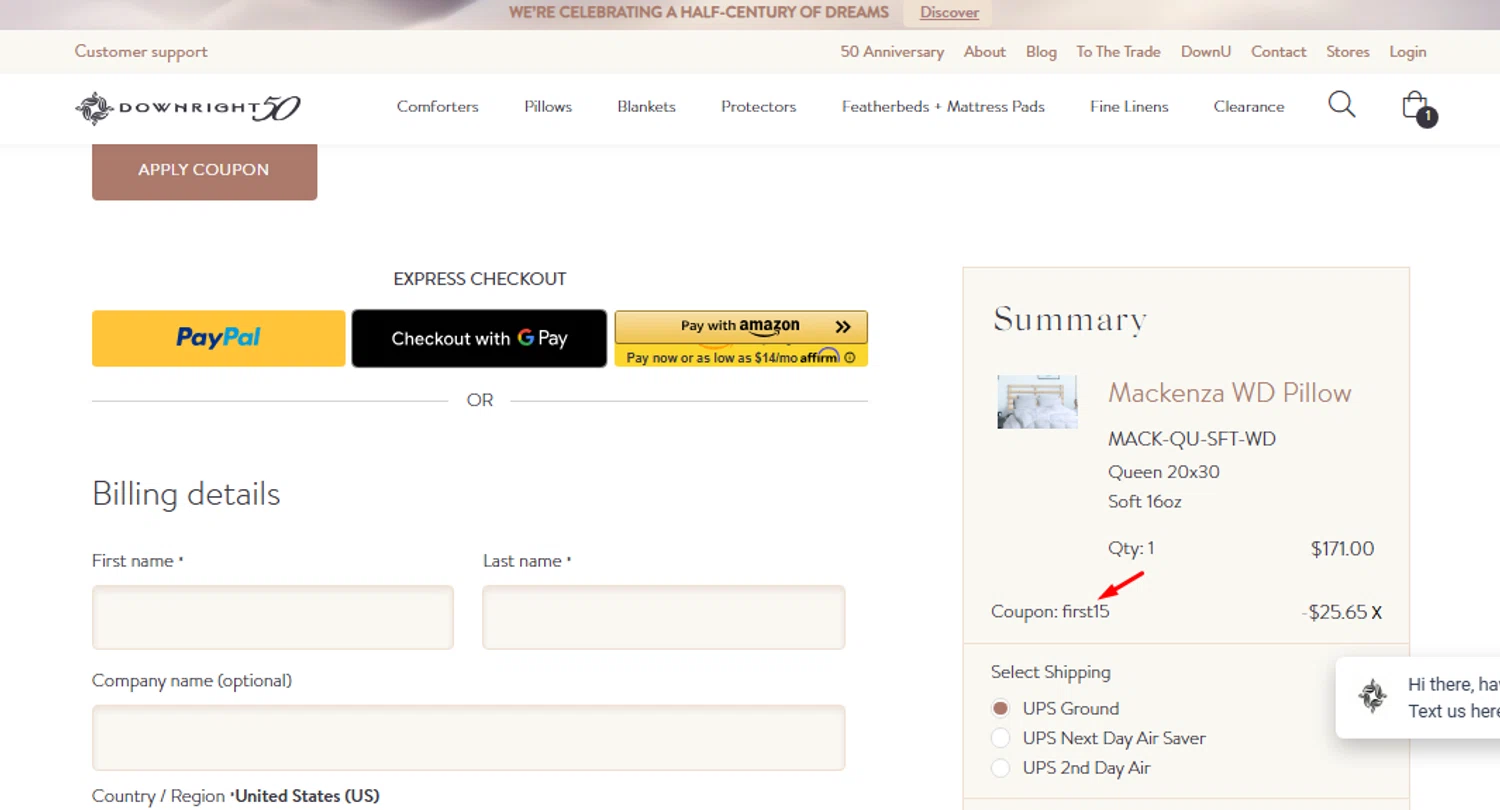Focus the First name field

(x=272, y=617)
